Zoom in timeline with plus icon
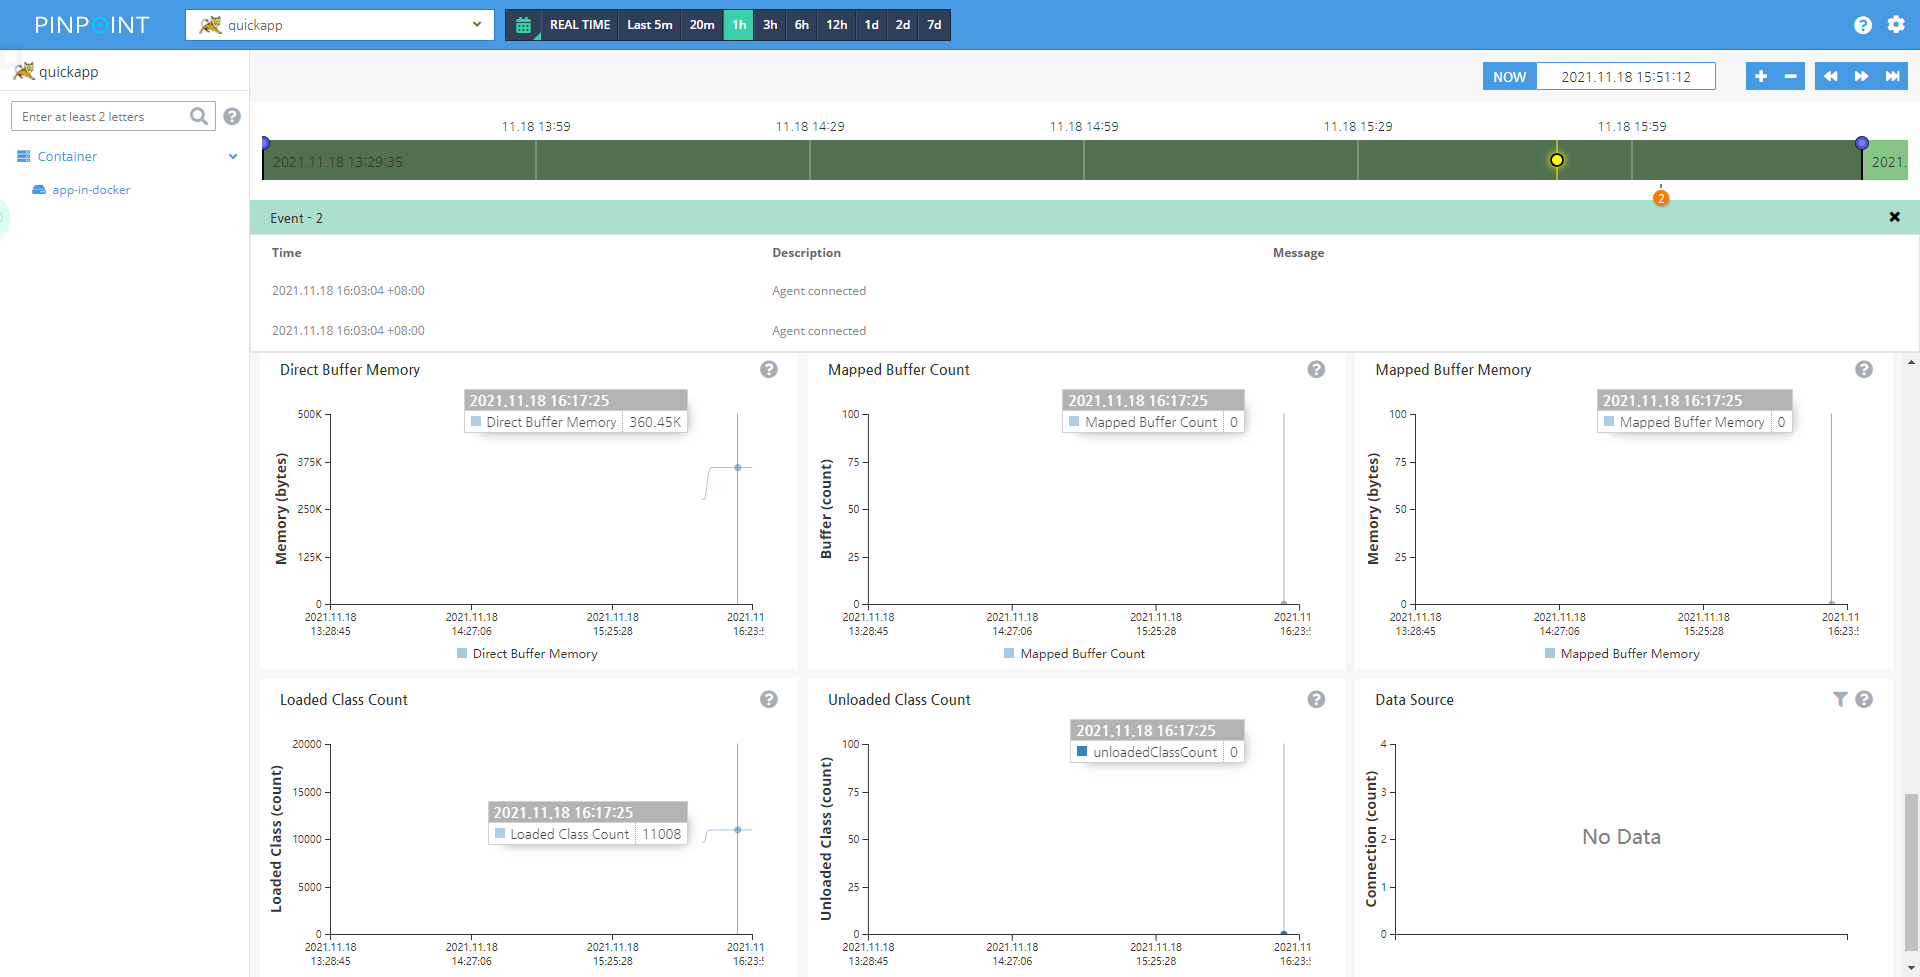The image size is (1920, 977). tap(1760, 76)
